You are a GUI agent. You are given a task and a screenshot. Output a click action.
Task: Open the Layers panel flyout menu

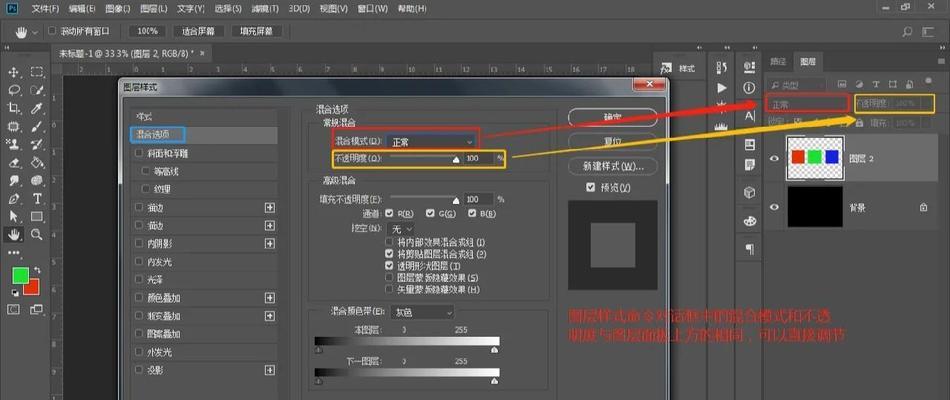(941, 61)
